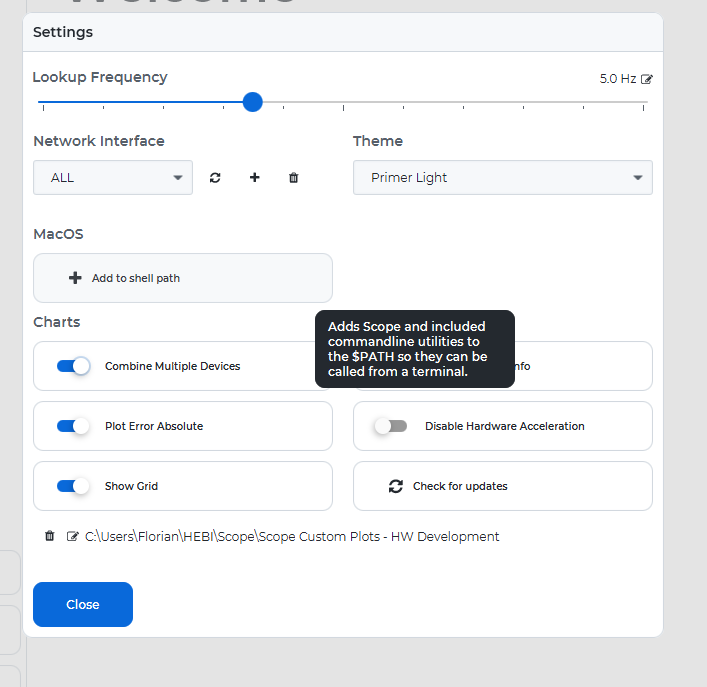
Task: Click the refresh icon in Check for updates
Action: (395, 486)
